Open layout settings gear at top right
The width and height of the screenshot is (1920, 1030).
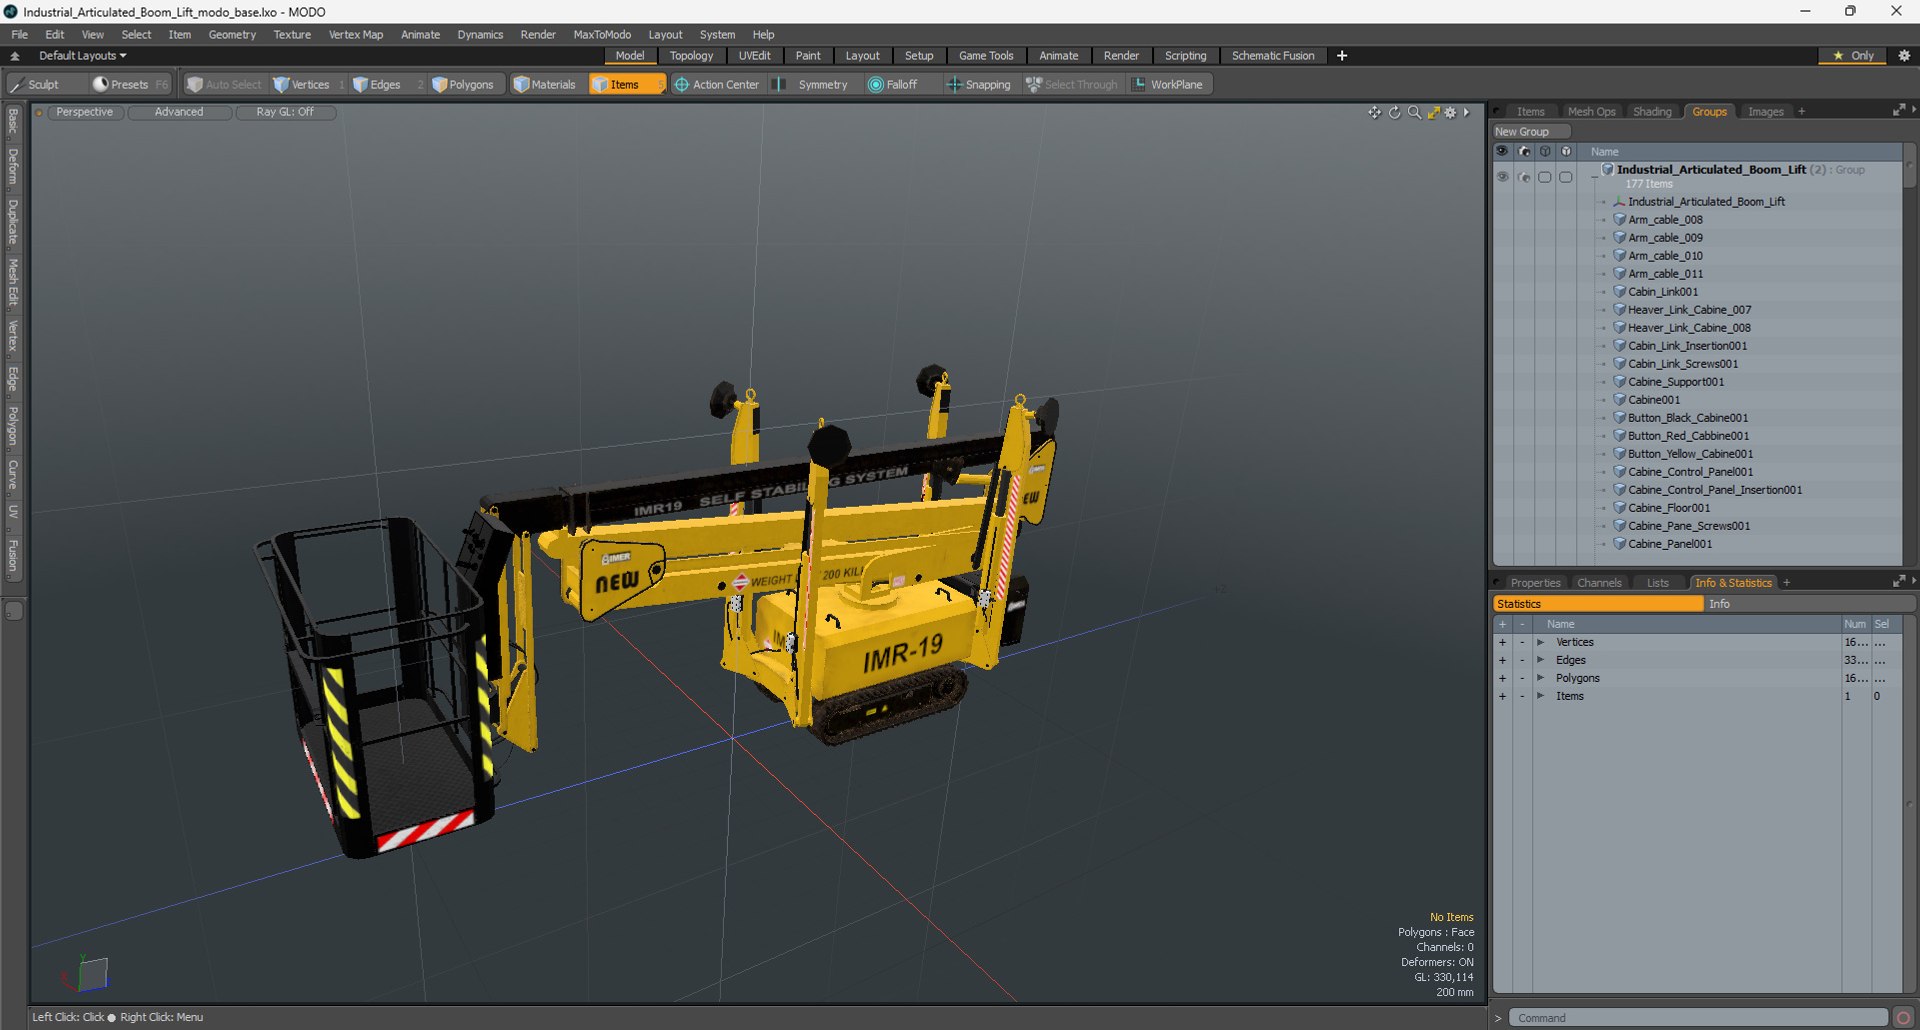1904,56
